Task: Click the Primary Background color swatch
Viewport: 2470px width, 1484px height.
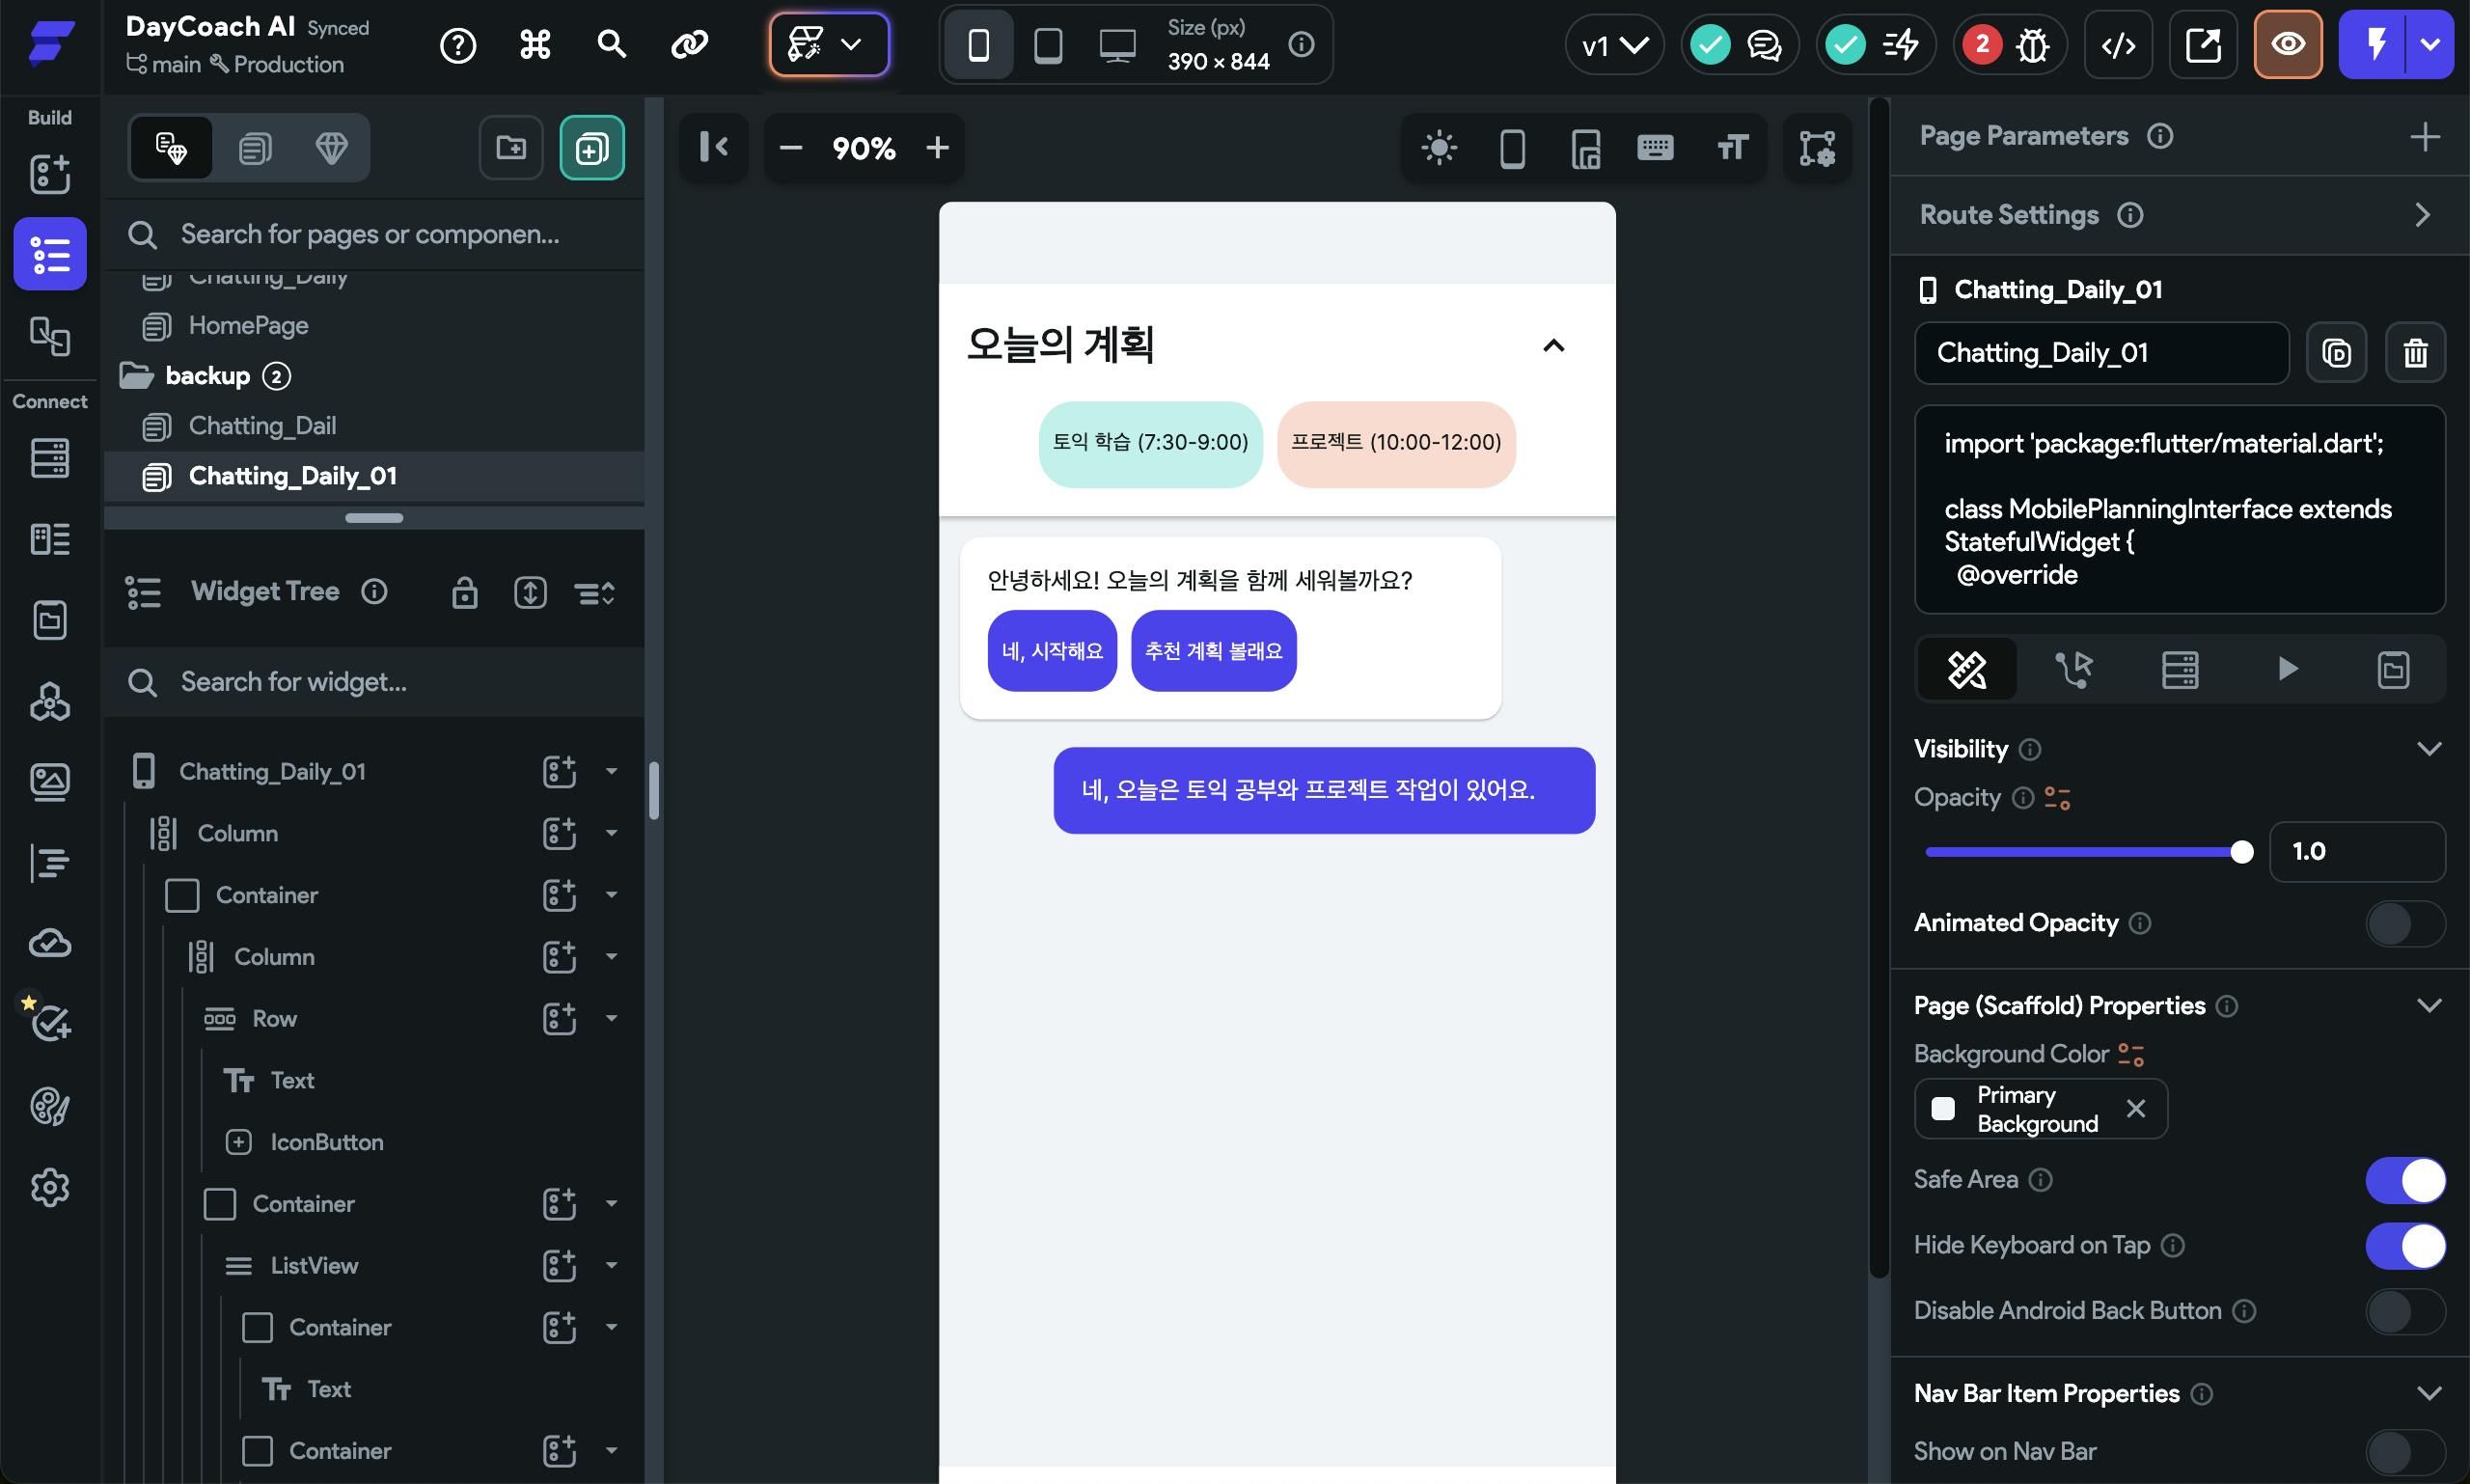Action: [1942, 1109]
